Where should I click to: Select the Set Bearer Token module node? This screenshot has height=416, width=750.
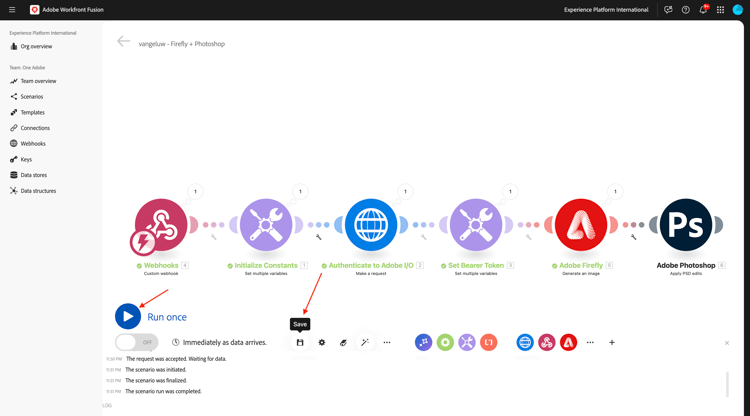[476, 225]
